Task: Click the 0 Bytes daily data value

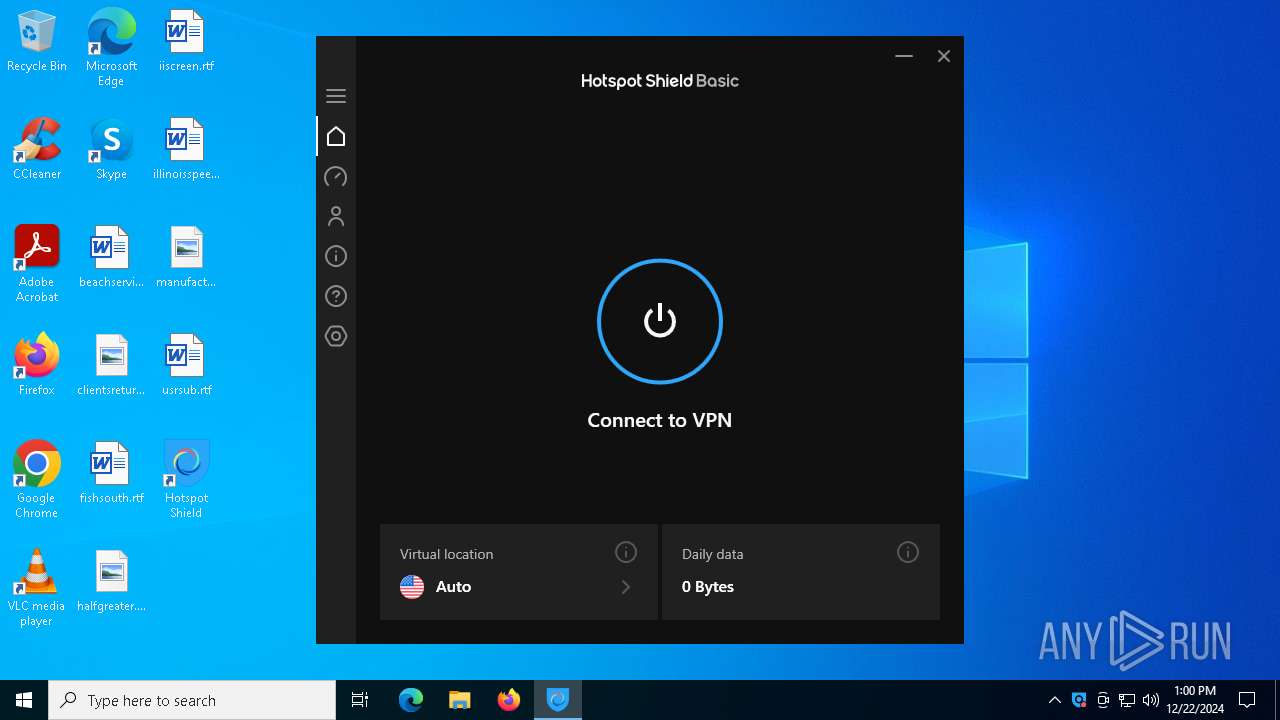Action: click(x=708, y=587)
